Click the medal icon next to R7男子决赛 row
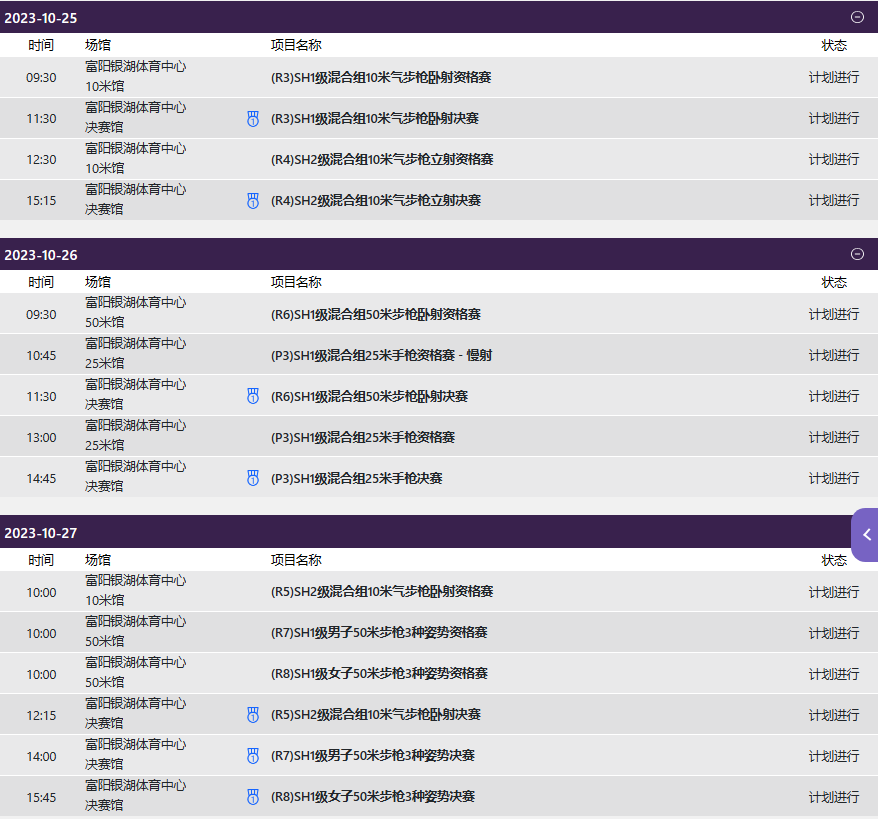The image size is (878, 819). [253, 756]
